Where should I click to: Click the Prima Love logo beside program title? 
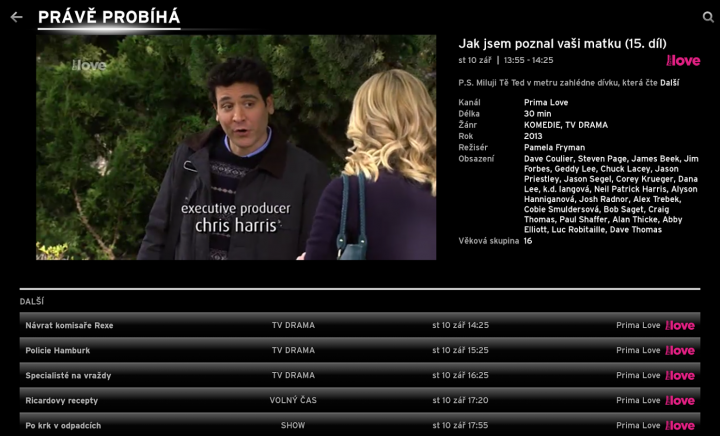(683, 61)
